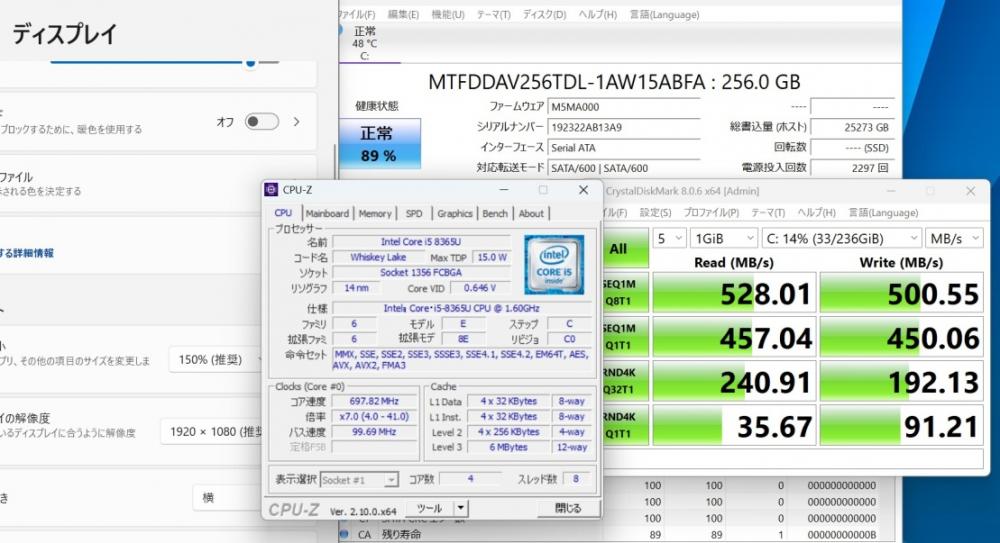Run the RND4K Q1T1 test
The height and width of the screenshot is (543, 1000).
point(625,425)
